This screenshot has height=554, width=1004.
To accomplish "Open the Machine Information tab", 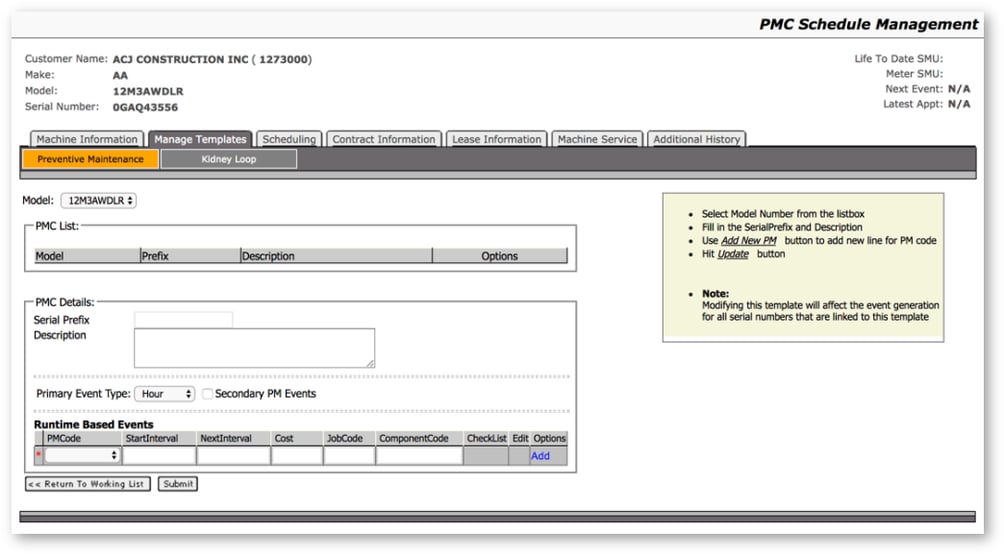I will (87, 139).
